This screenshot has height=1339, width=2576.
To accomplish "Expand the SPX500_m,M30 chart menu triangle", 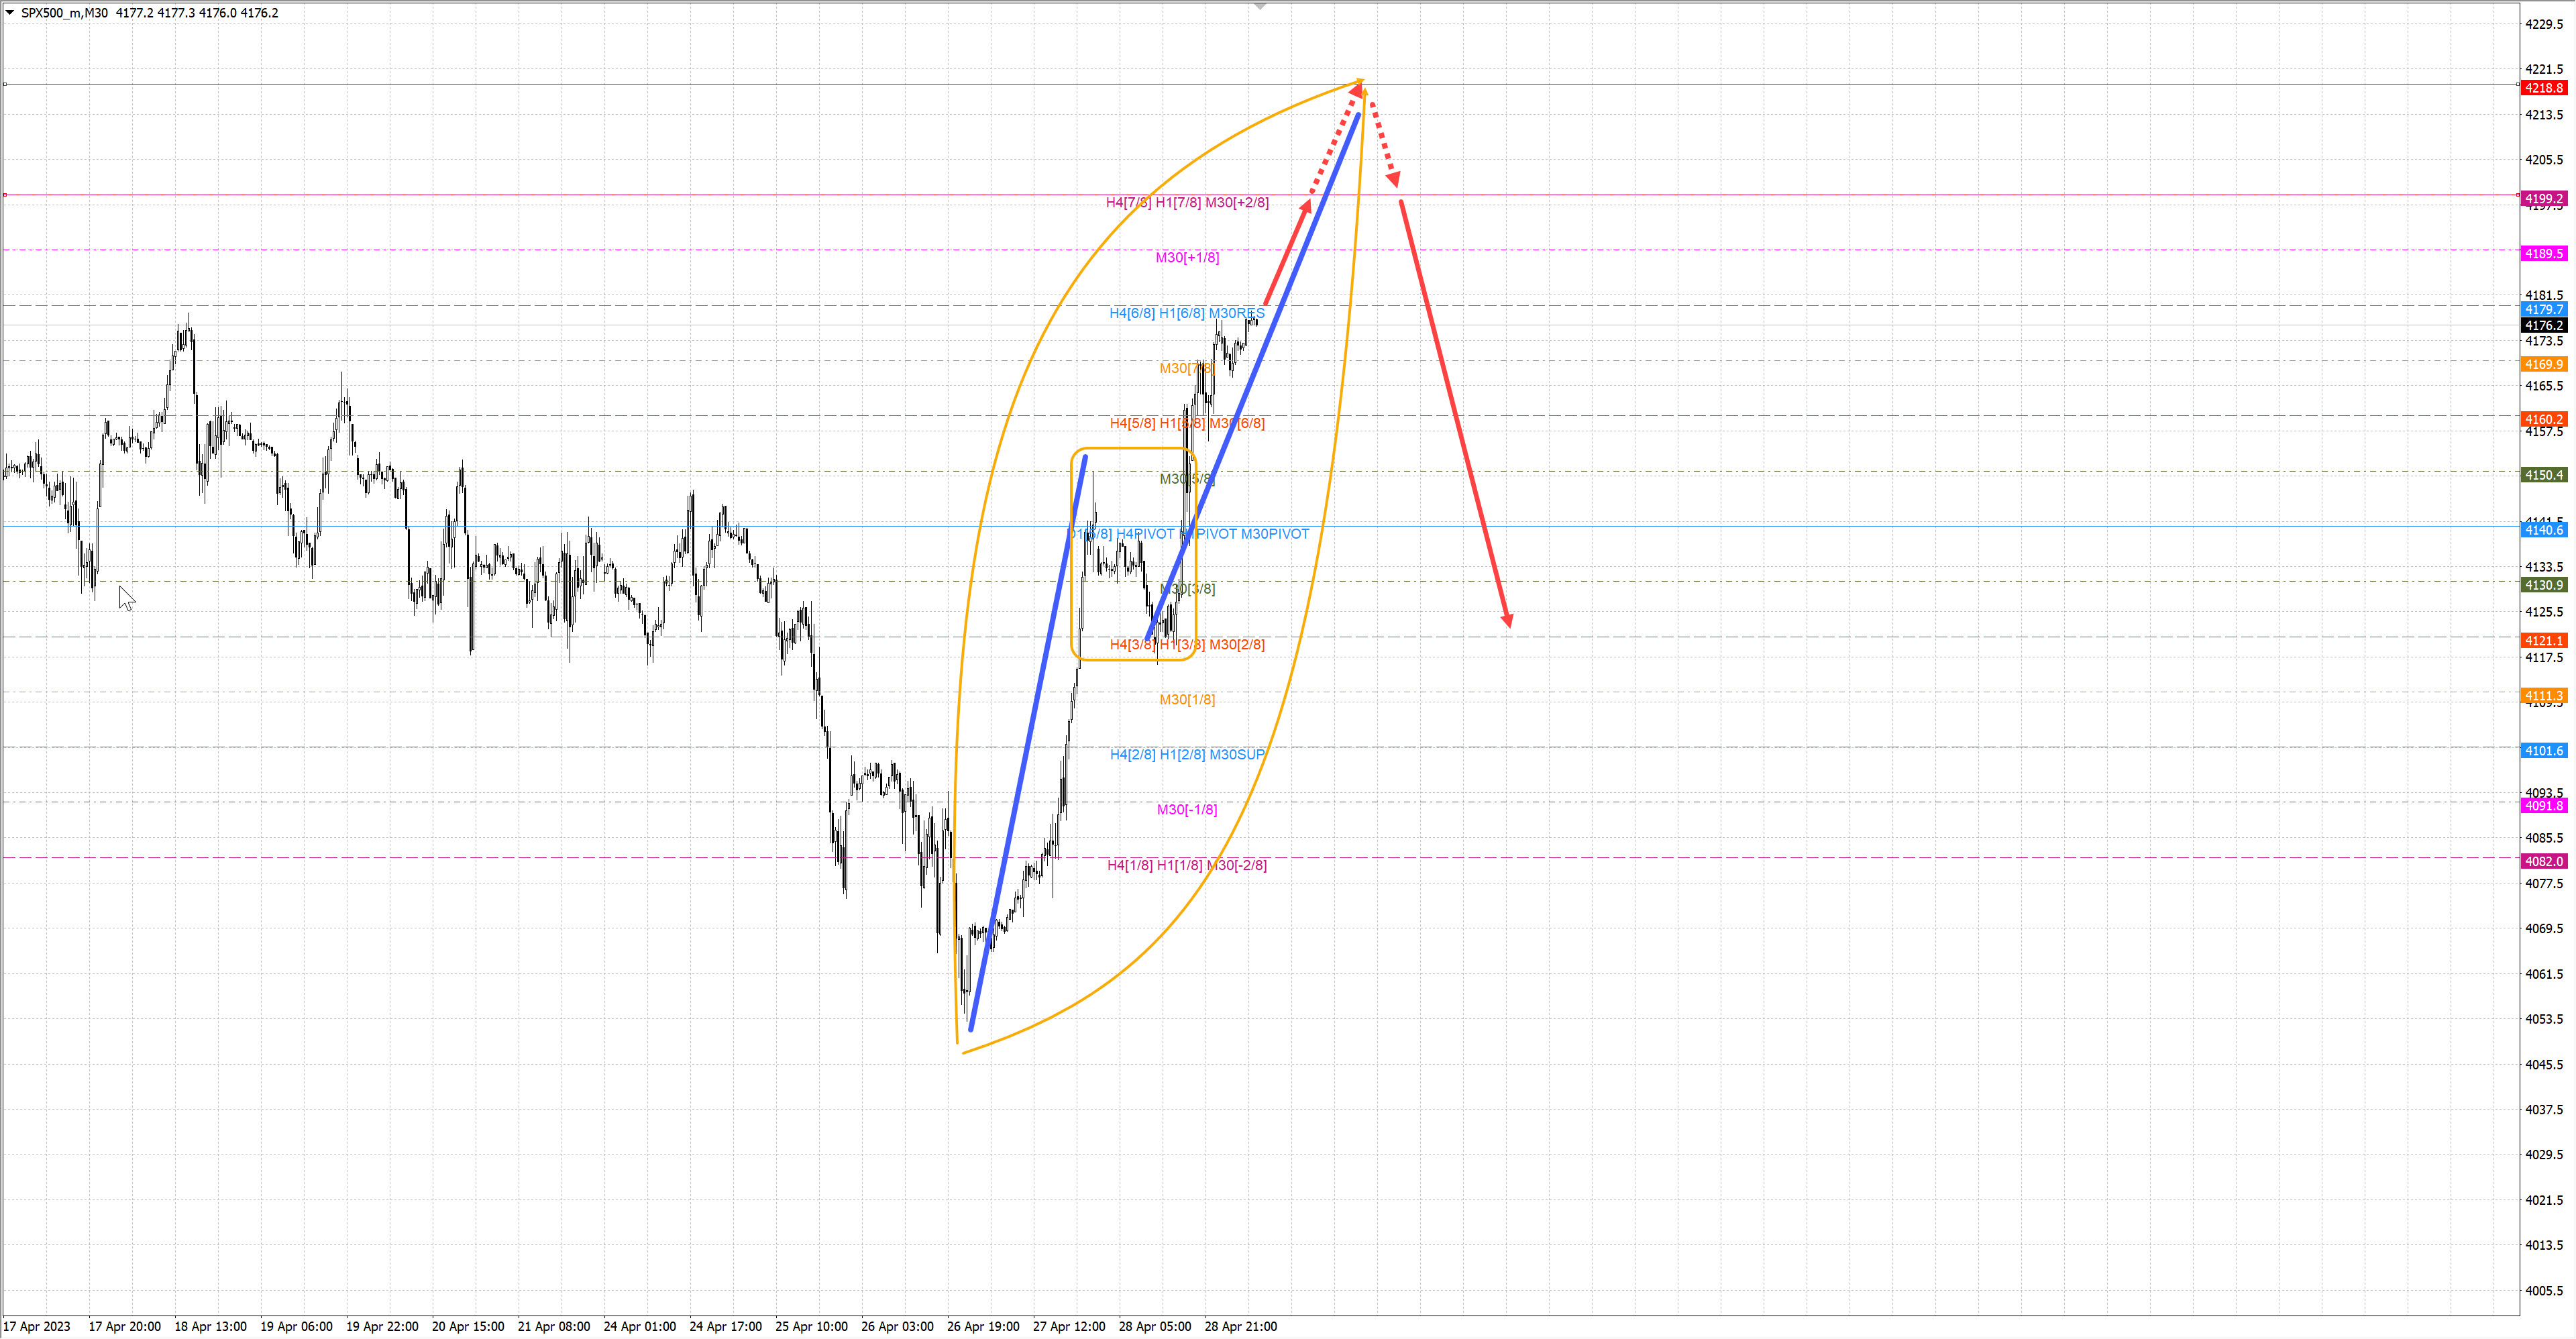I will point(10,13).
